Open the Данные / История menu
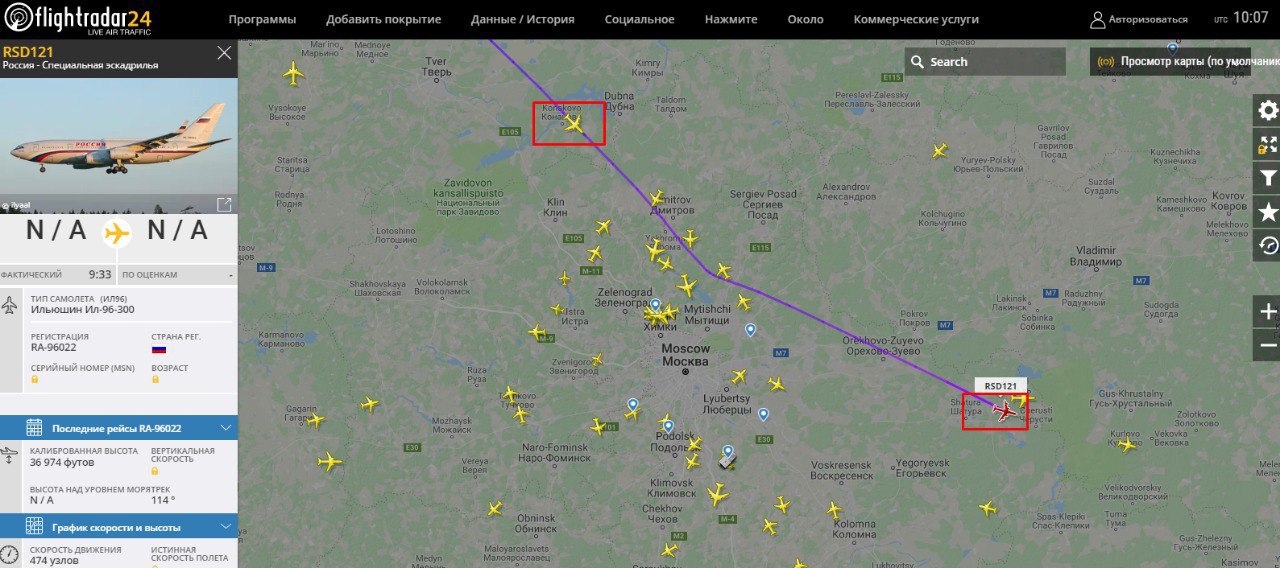Image resolution: width=1280 pixels, height=568 pixels. [x=522, y=19]
